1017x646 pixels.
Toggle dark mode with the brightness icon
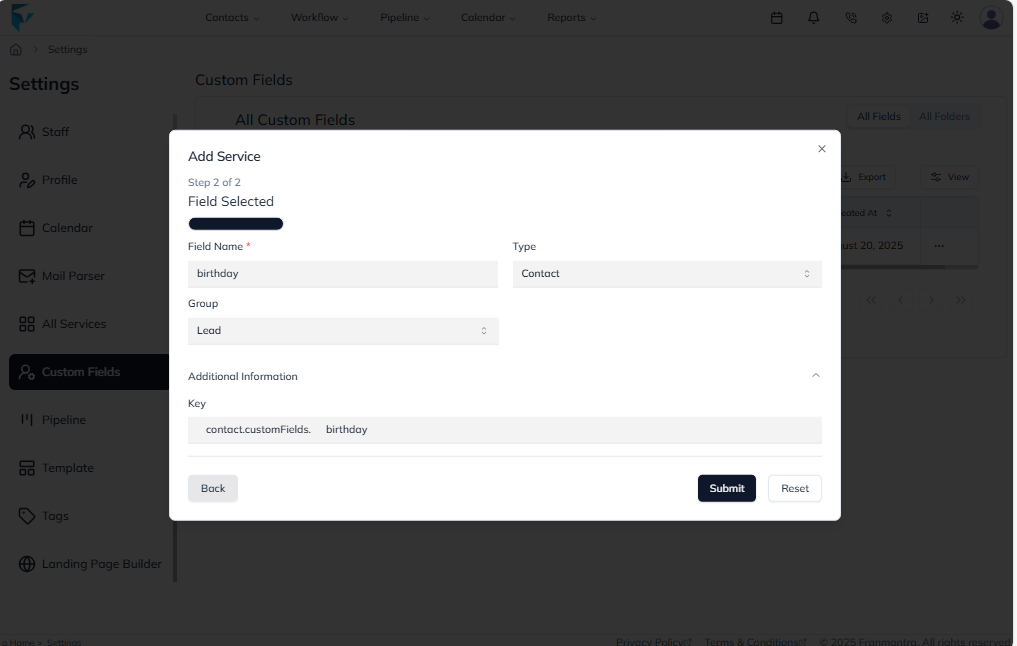955,17
